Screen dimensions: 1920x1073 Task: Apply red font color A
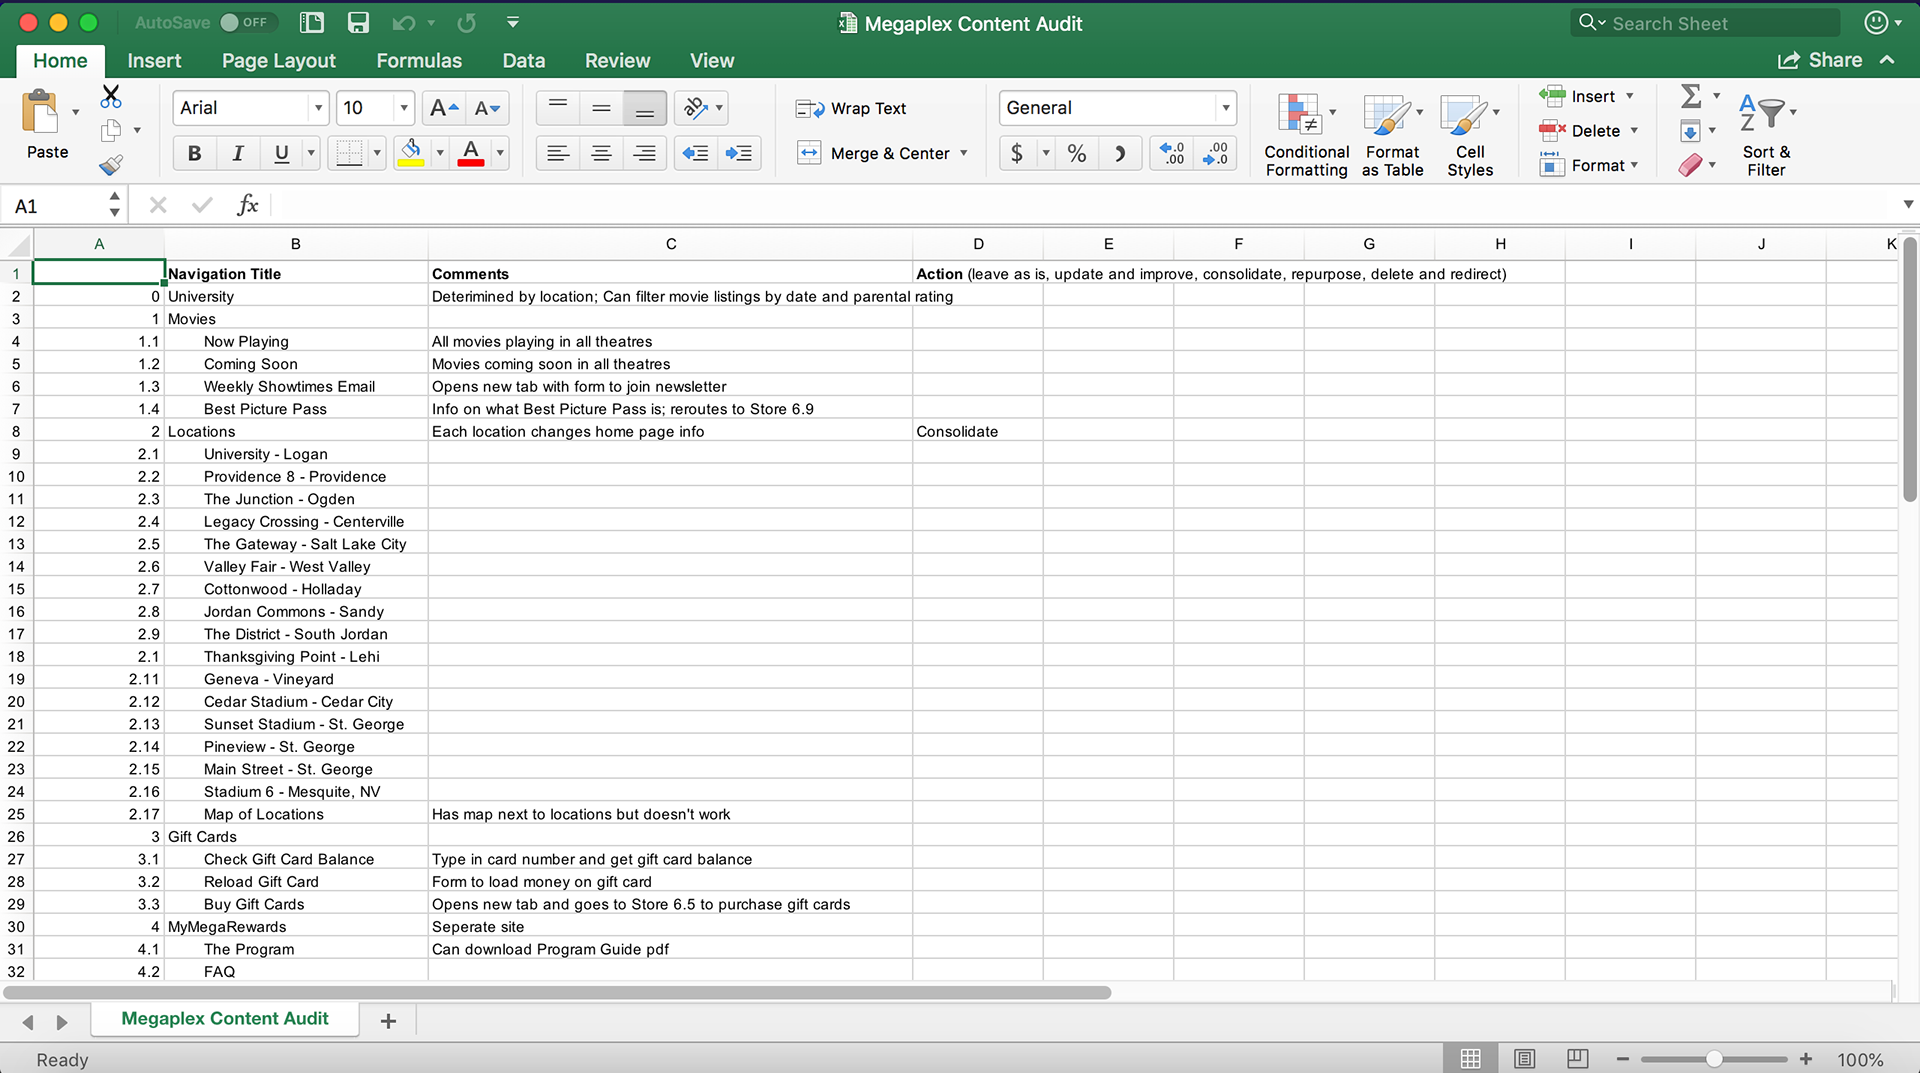pos(471,153)
